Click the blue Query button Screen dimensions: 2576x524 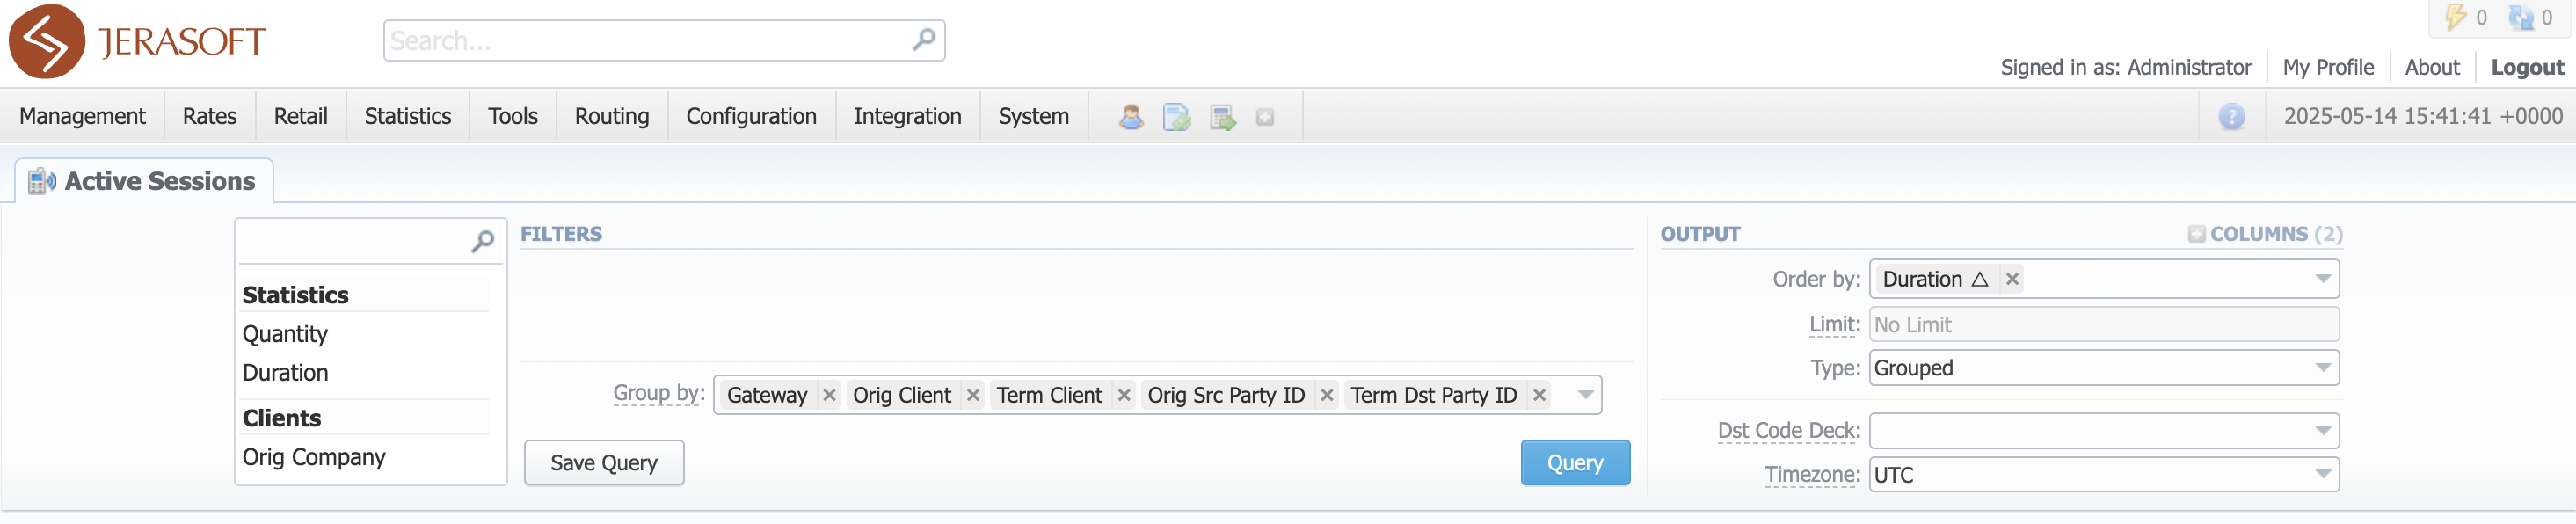(x=1575, y=463)
